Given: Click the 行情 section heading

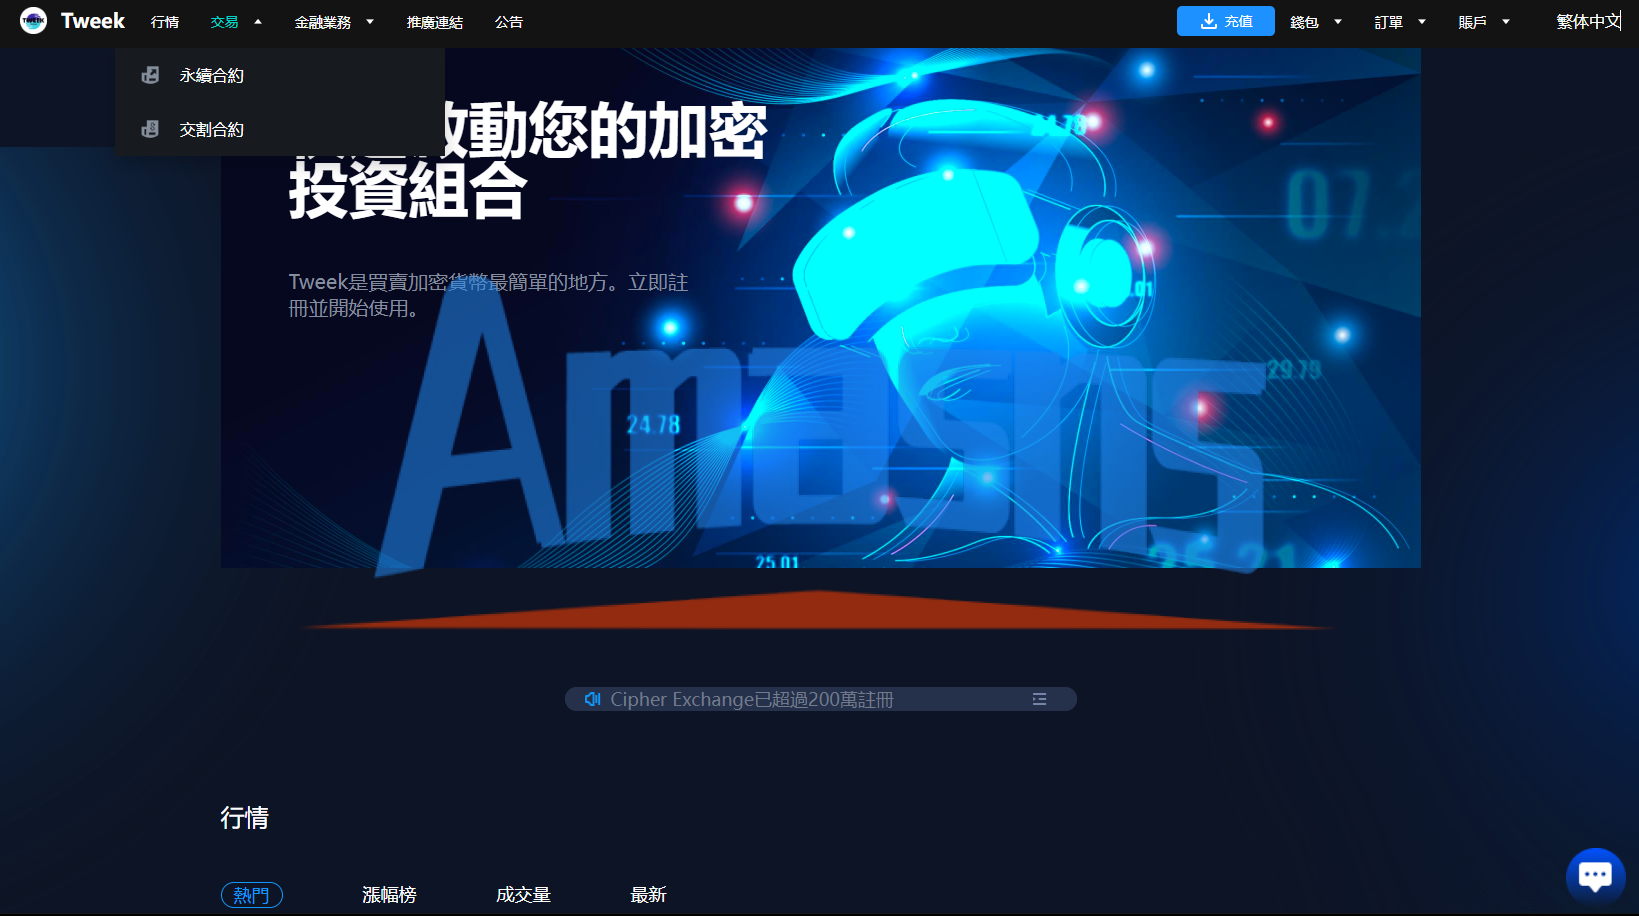Looking at the screenshot, I should (245, 818).
